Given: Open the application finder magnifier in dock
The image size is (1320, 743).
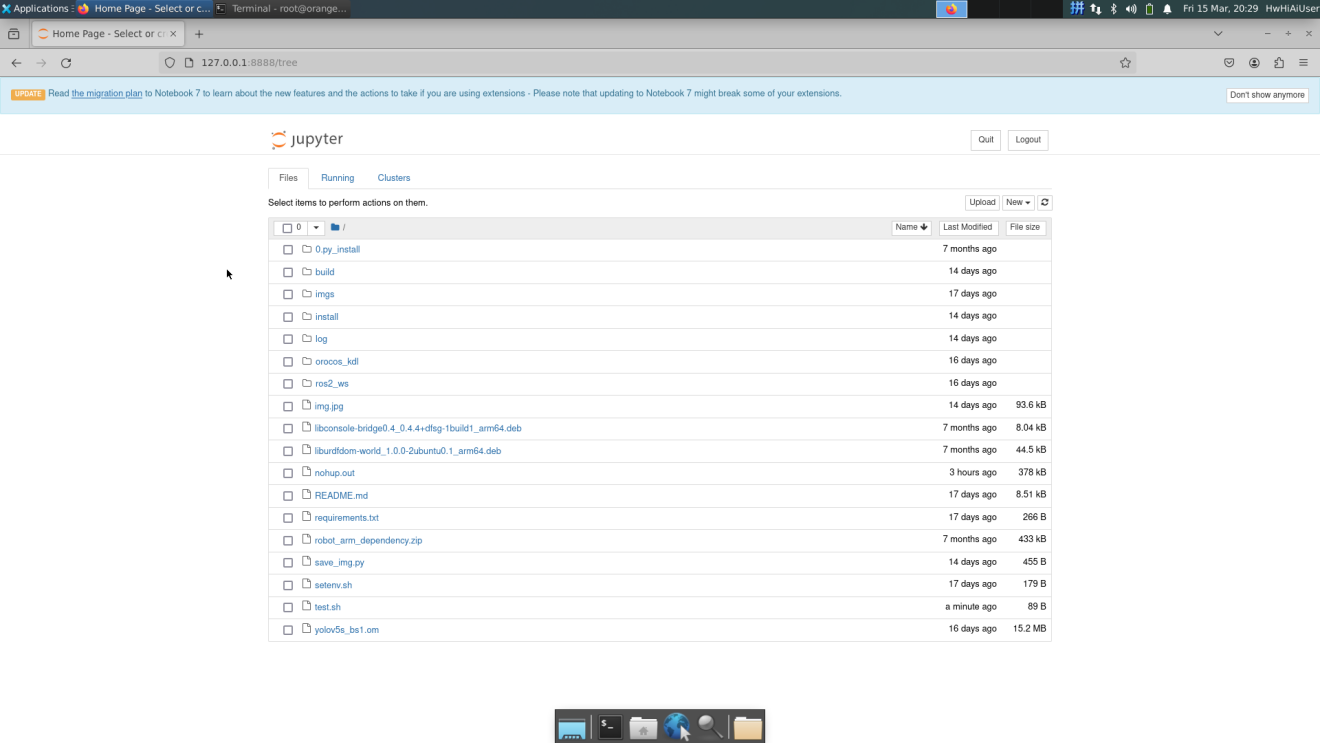Looking at the screenshot, I should (711, 727).
